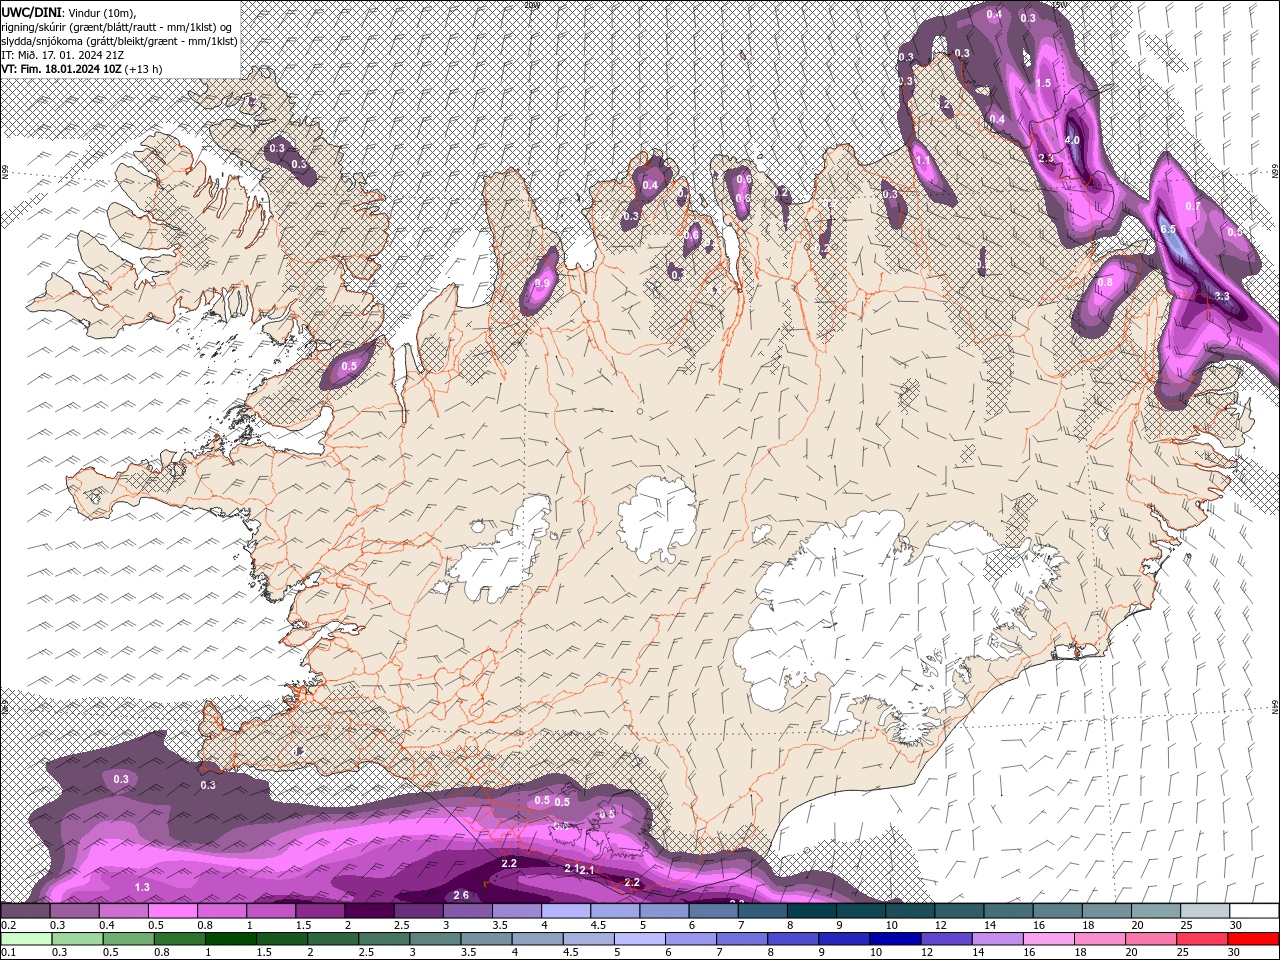Click the 1.2 precipitation value on the map
1280x960 pixels.
point(944,103)
